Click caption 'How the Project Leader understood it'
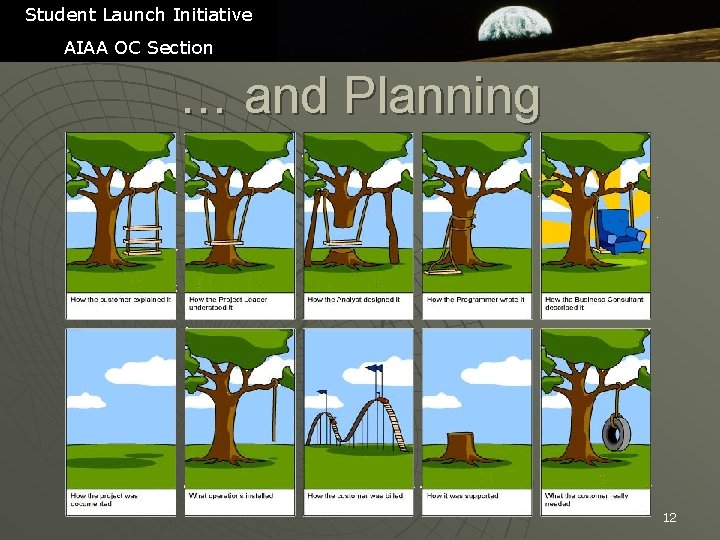Image resolution: width=720 pixels, height=540 pixels. click(228, 304)
